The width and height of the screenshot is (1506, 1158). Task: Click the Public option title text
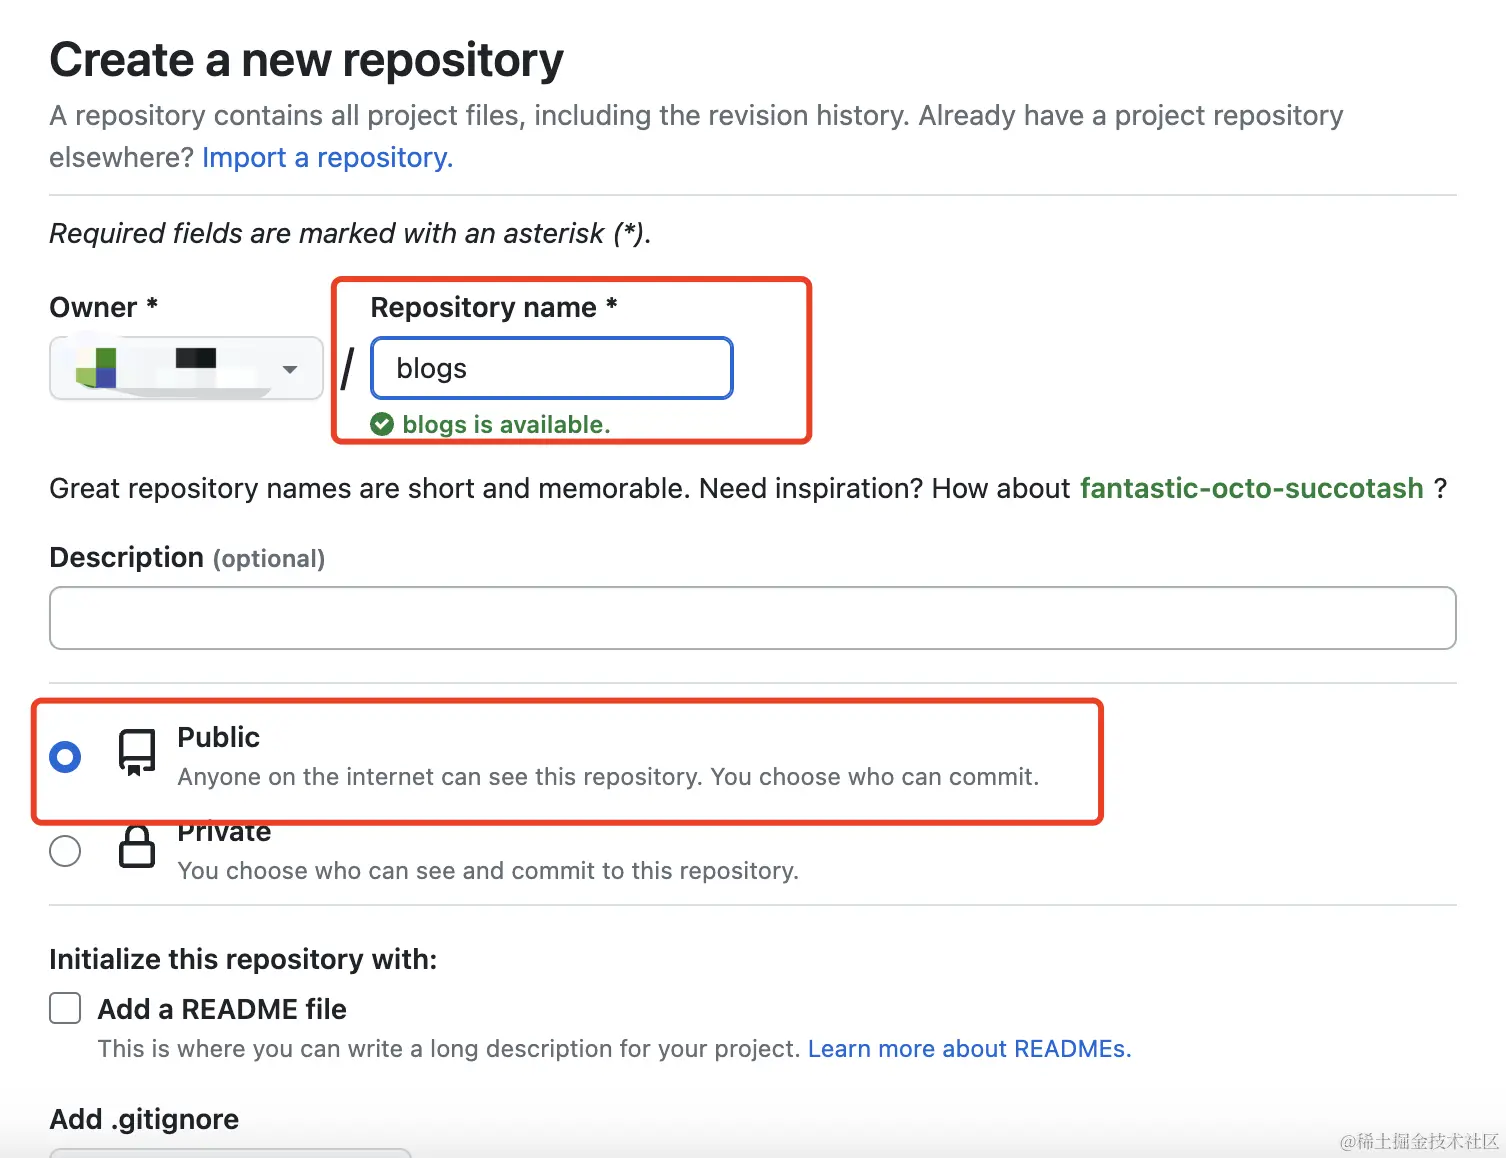(x=219, y=737)
